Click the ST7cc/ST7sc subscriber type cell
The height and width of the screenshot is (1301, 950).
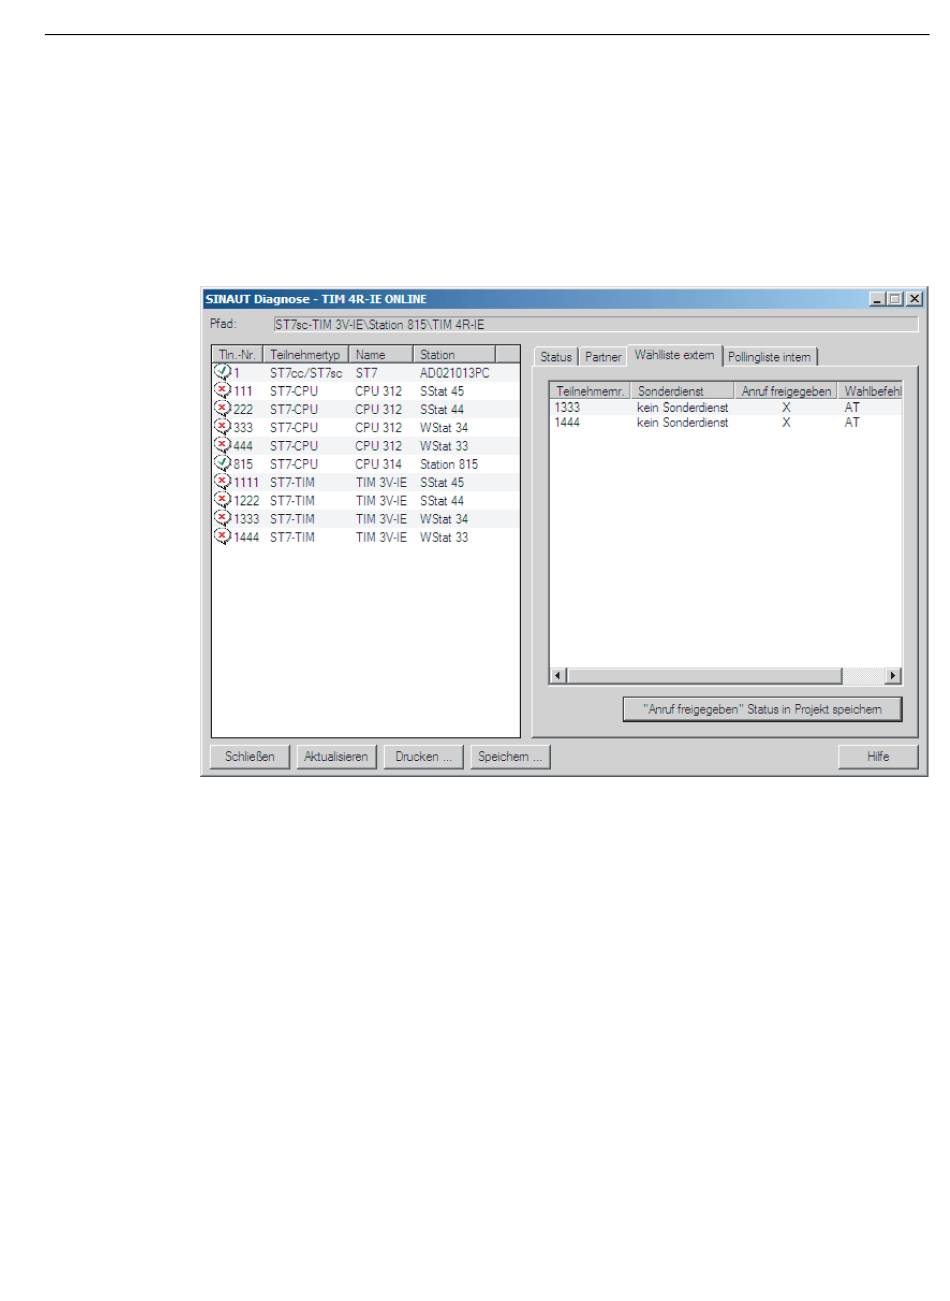point(306,373)
